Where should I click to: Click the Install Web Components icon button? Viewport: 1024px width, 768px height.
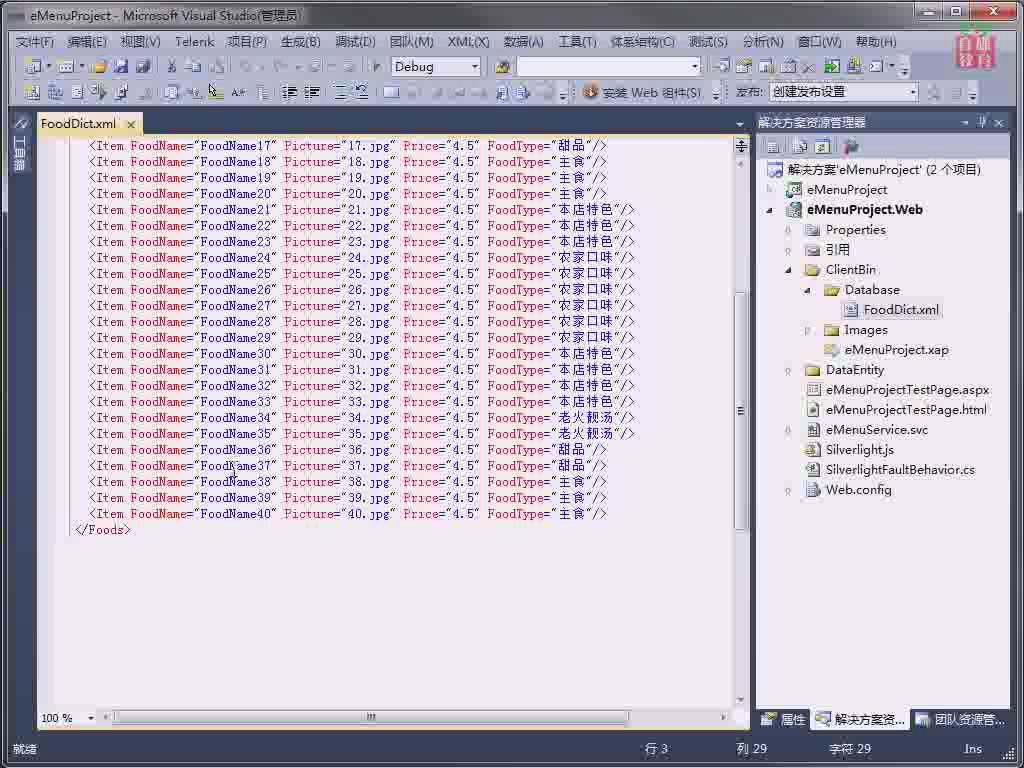coord(643,92)
